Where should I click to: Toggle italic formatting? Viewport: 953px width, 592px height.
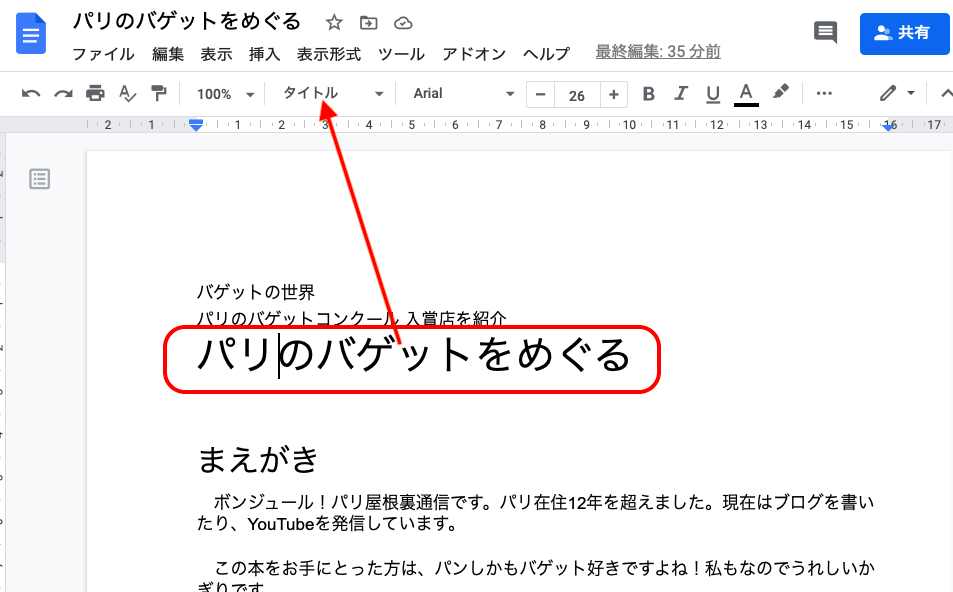tap(681, 94)
